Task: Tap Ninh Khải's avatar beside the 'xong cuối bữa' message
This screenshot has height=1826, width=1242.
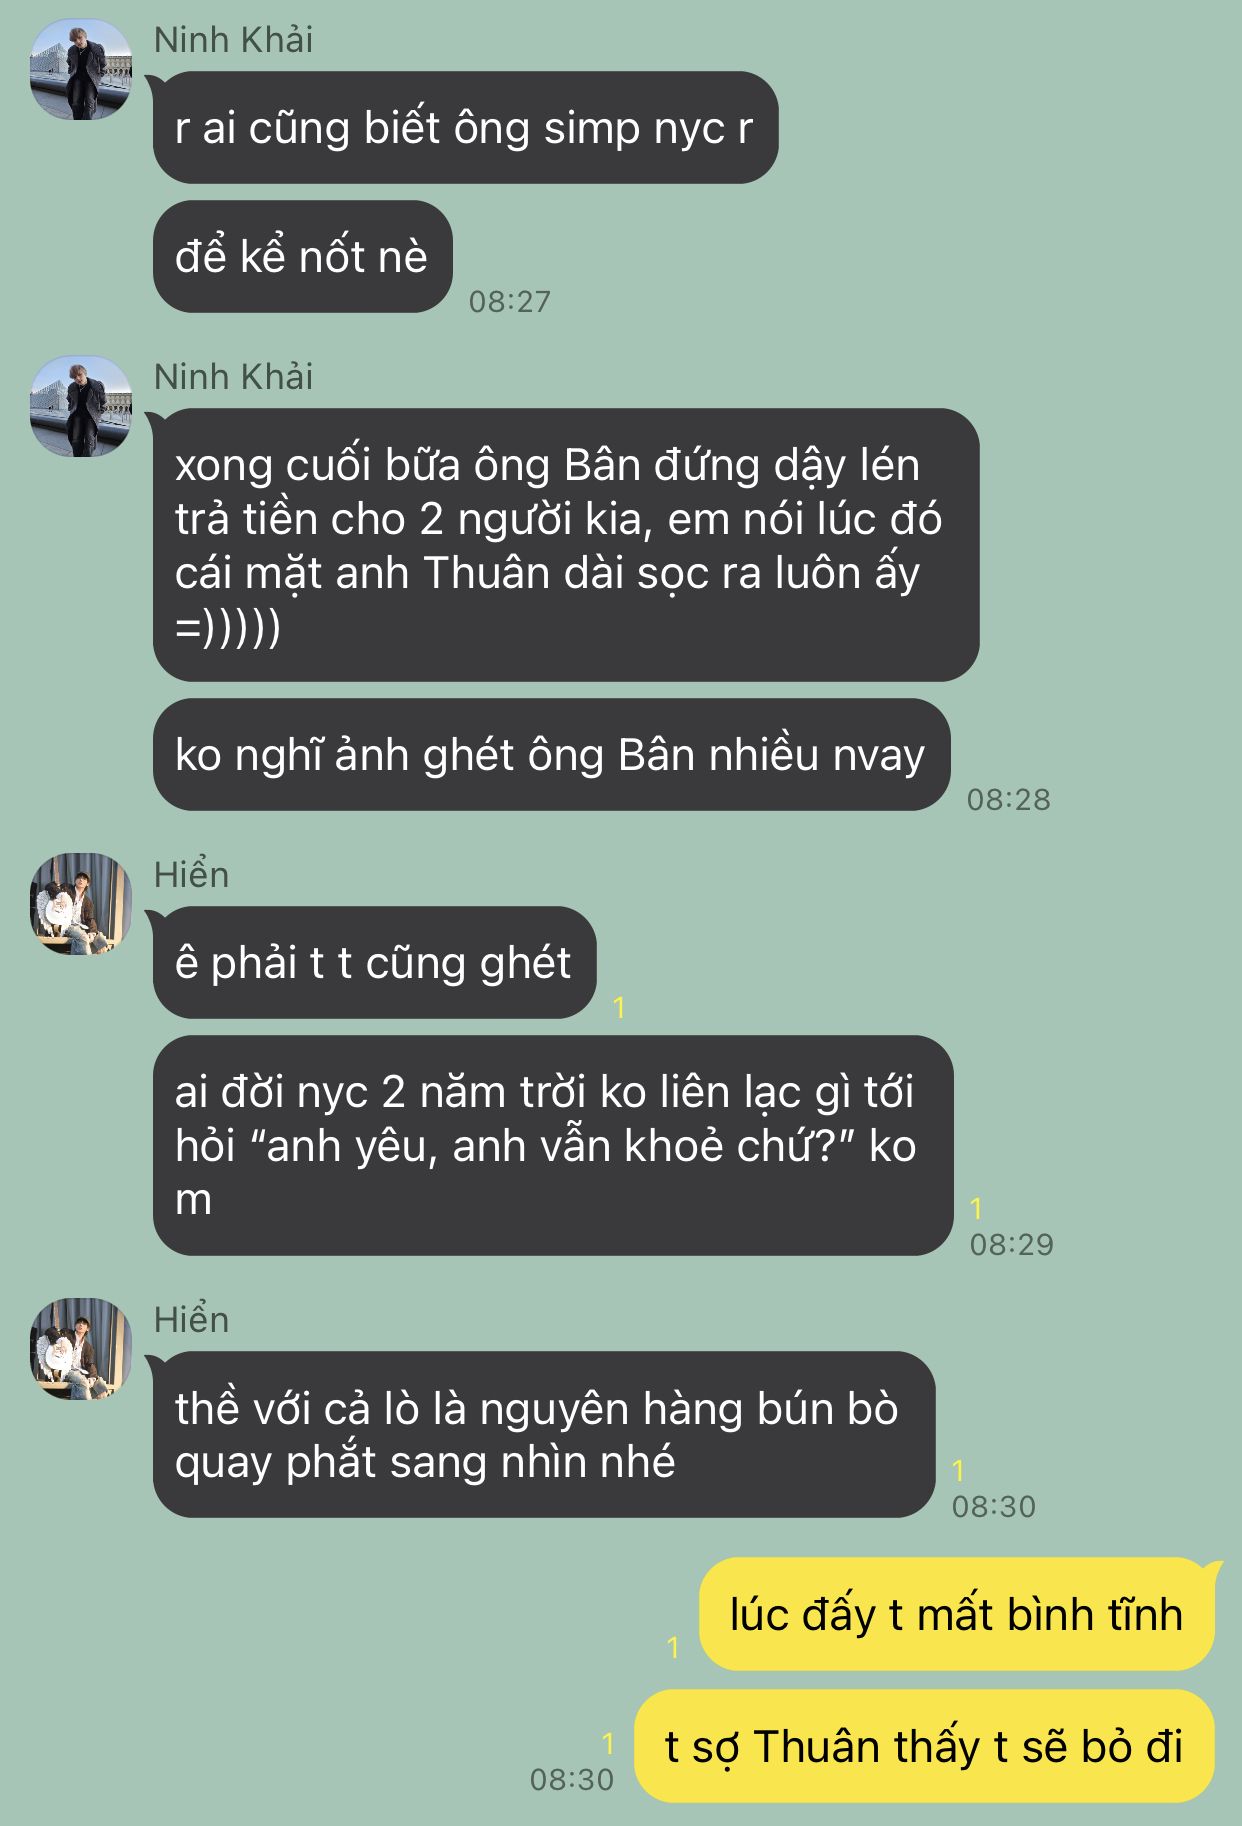Action: [x=81, y=406]
